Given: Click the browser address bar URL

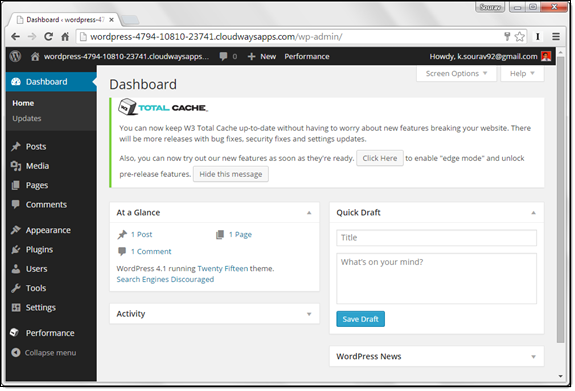Looking at the screenshot, I should (216, 37).
